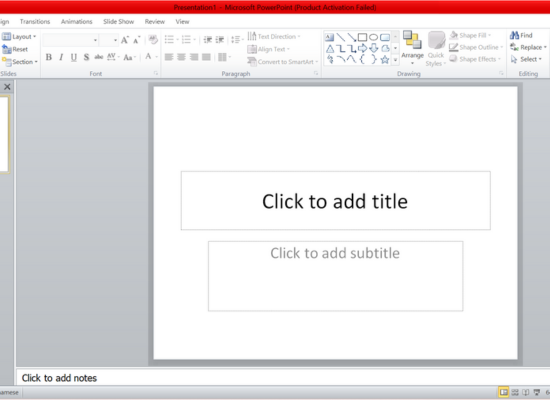Open the Font Color picker

[151, 56]
